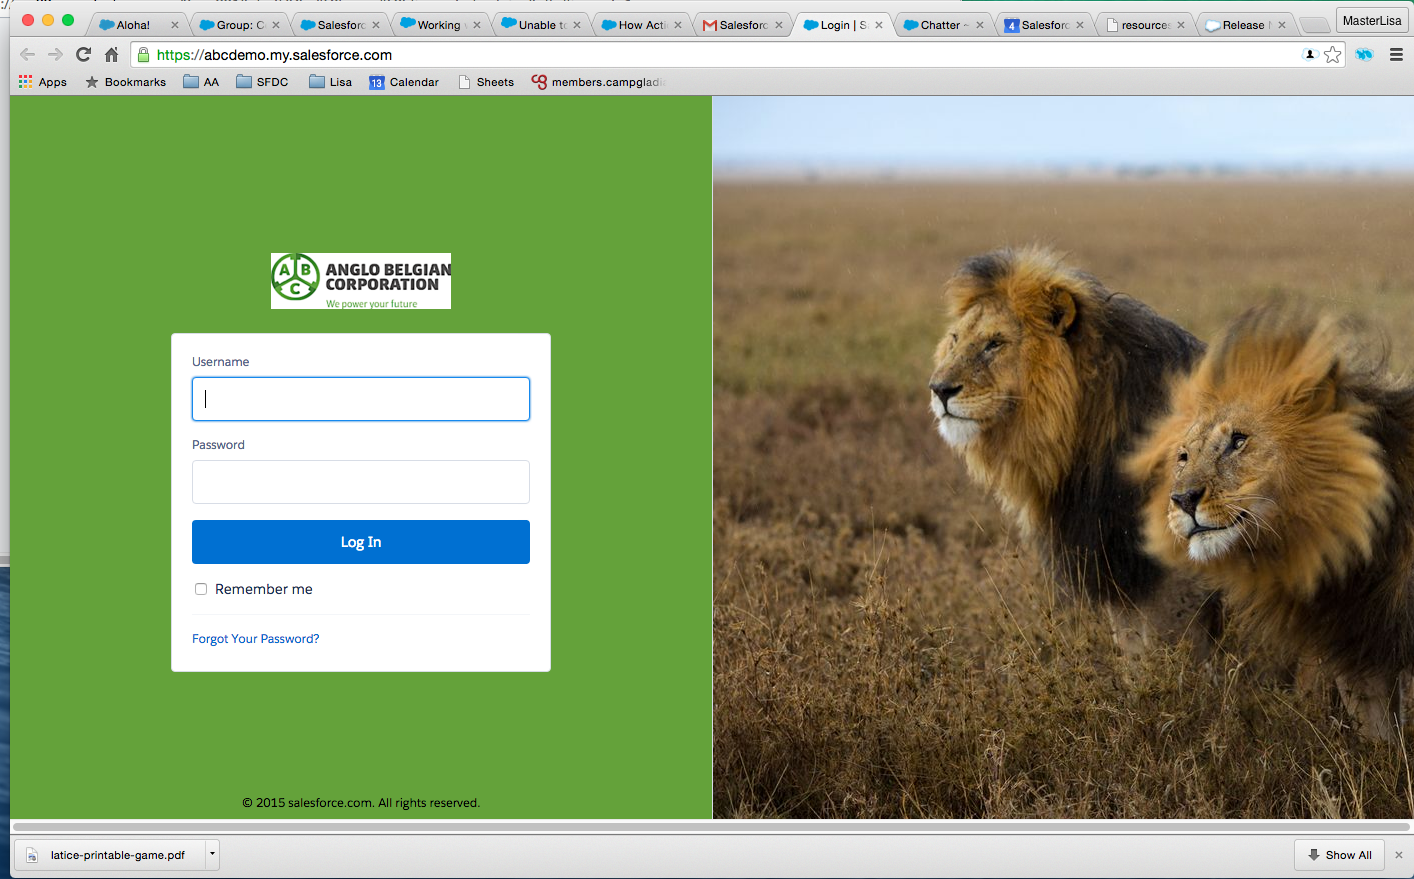Switch to the Gmail Salesforce tab
Viewport: 1414px width, 879px height.
741,25
